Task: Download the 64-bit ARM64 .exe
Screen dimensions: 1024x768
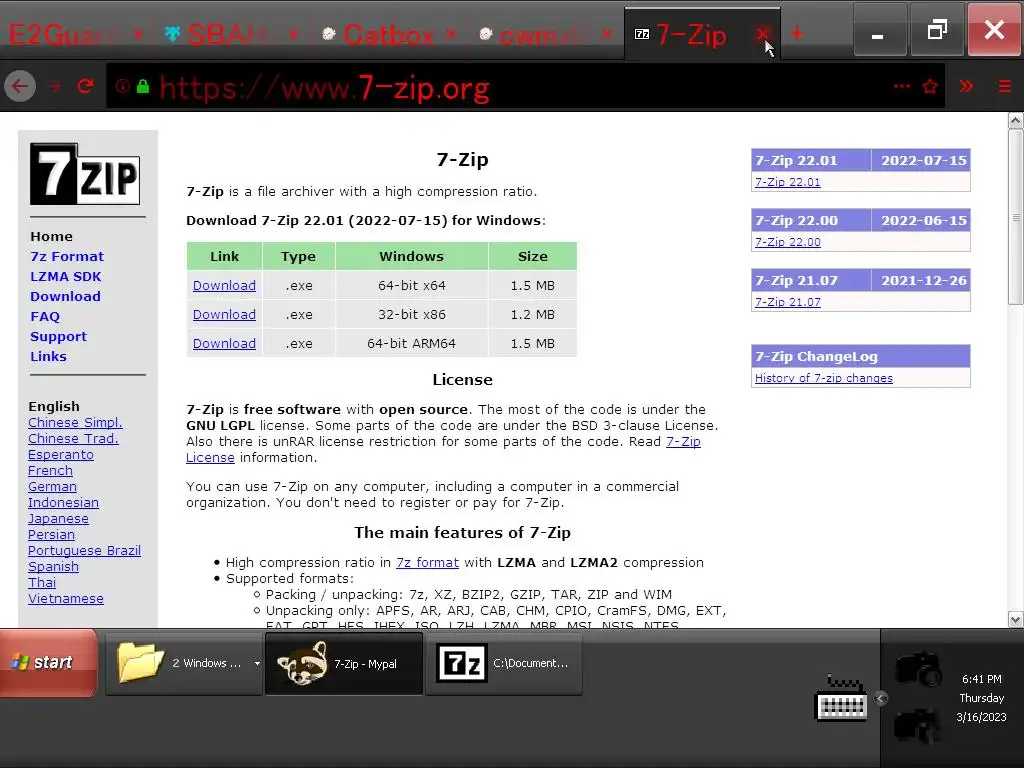Action: pyautogui.click(x=224, y=344)
